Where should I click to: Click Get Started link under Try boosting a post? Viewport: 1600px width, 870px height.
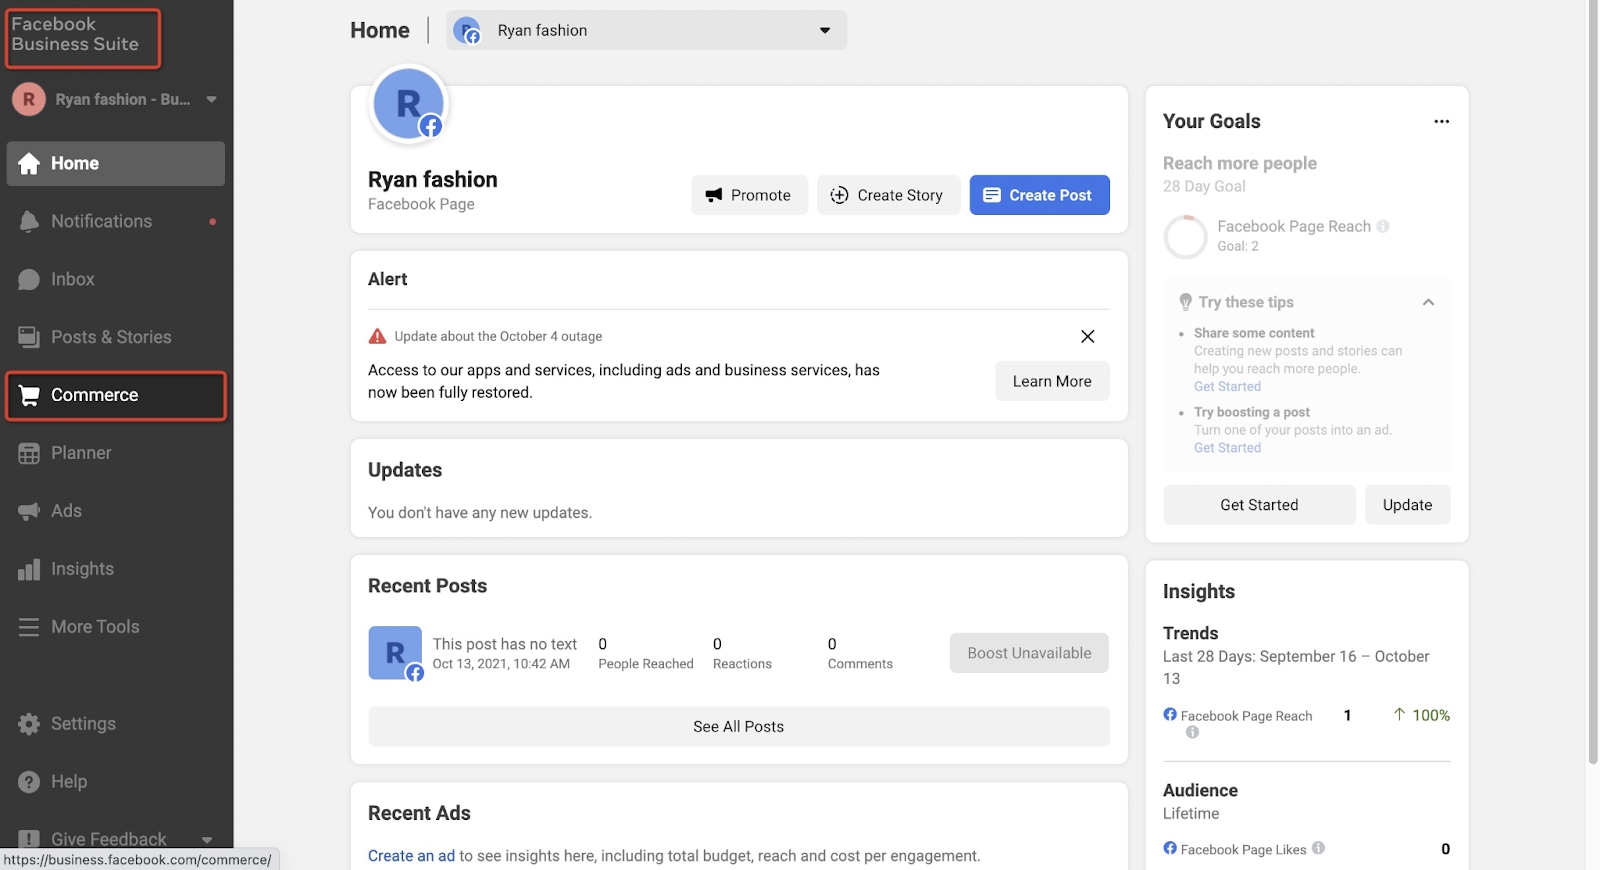pyautogui.click(x=1227, y=448)
